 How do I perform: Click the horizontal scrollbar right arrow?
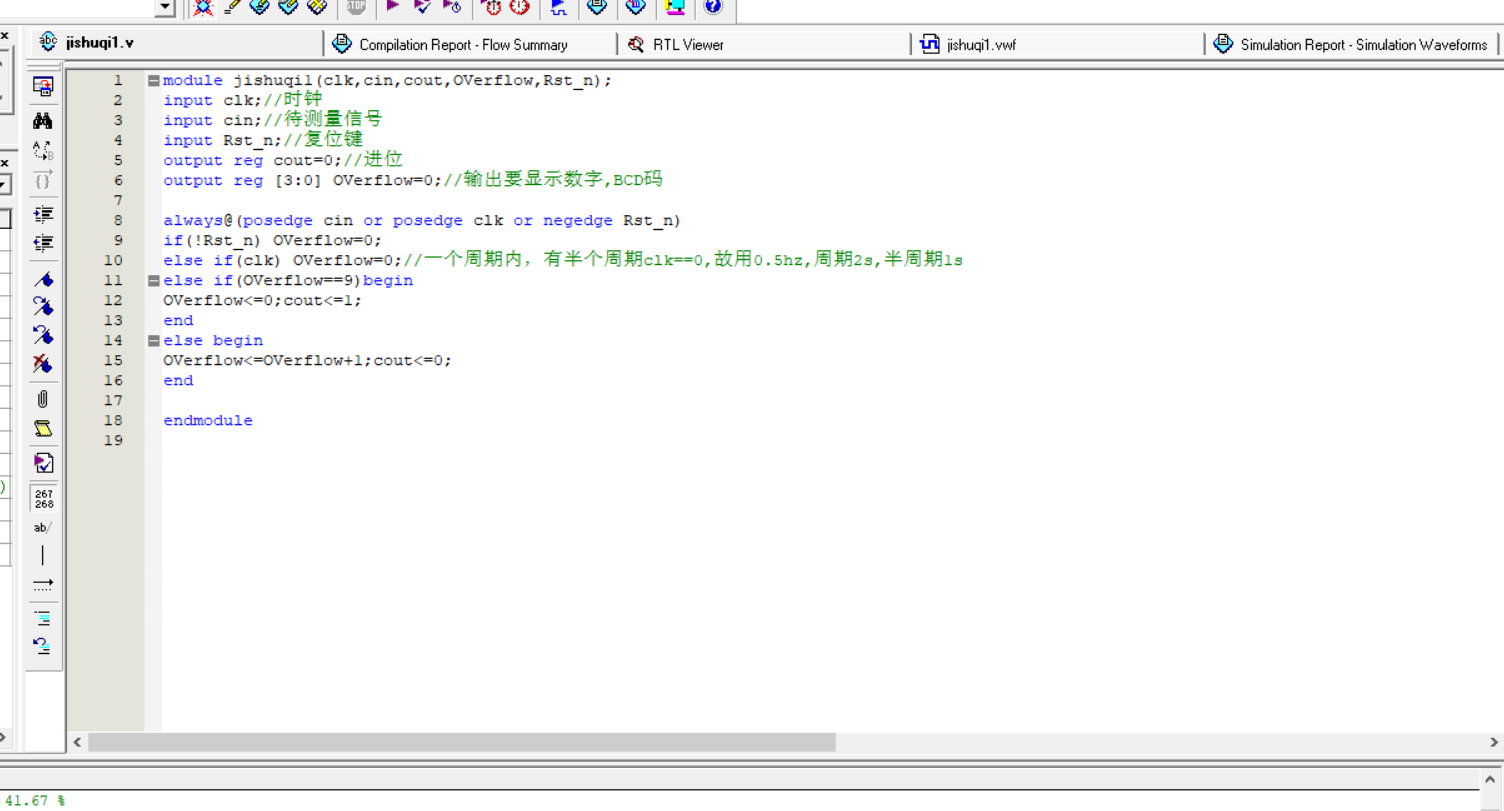pyautogui.click(x=1494, y=742)
